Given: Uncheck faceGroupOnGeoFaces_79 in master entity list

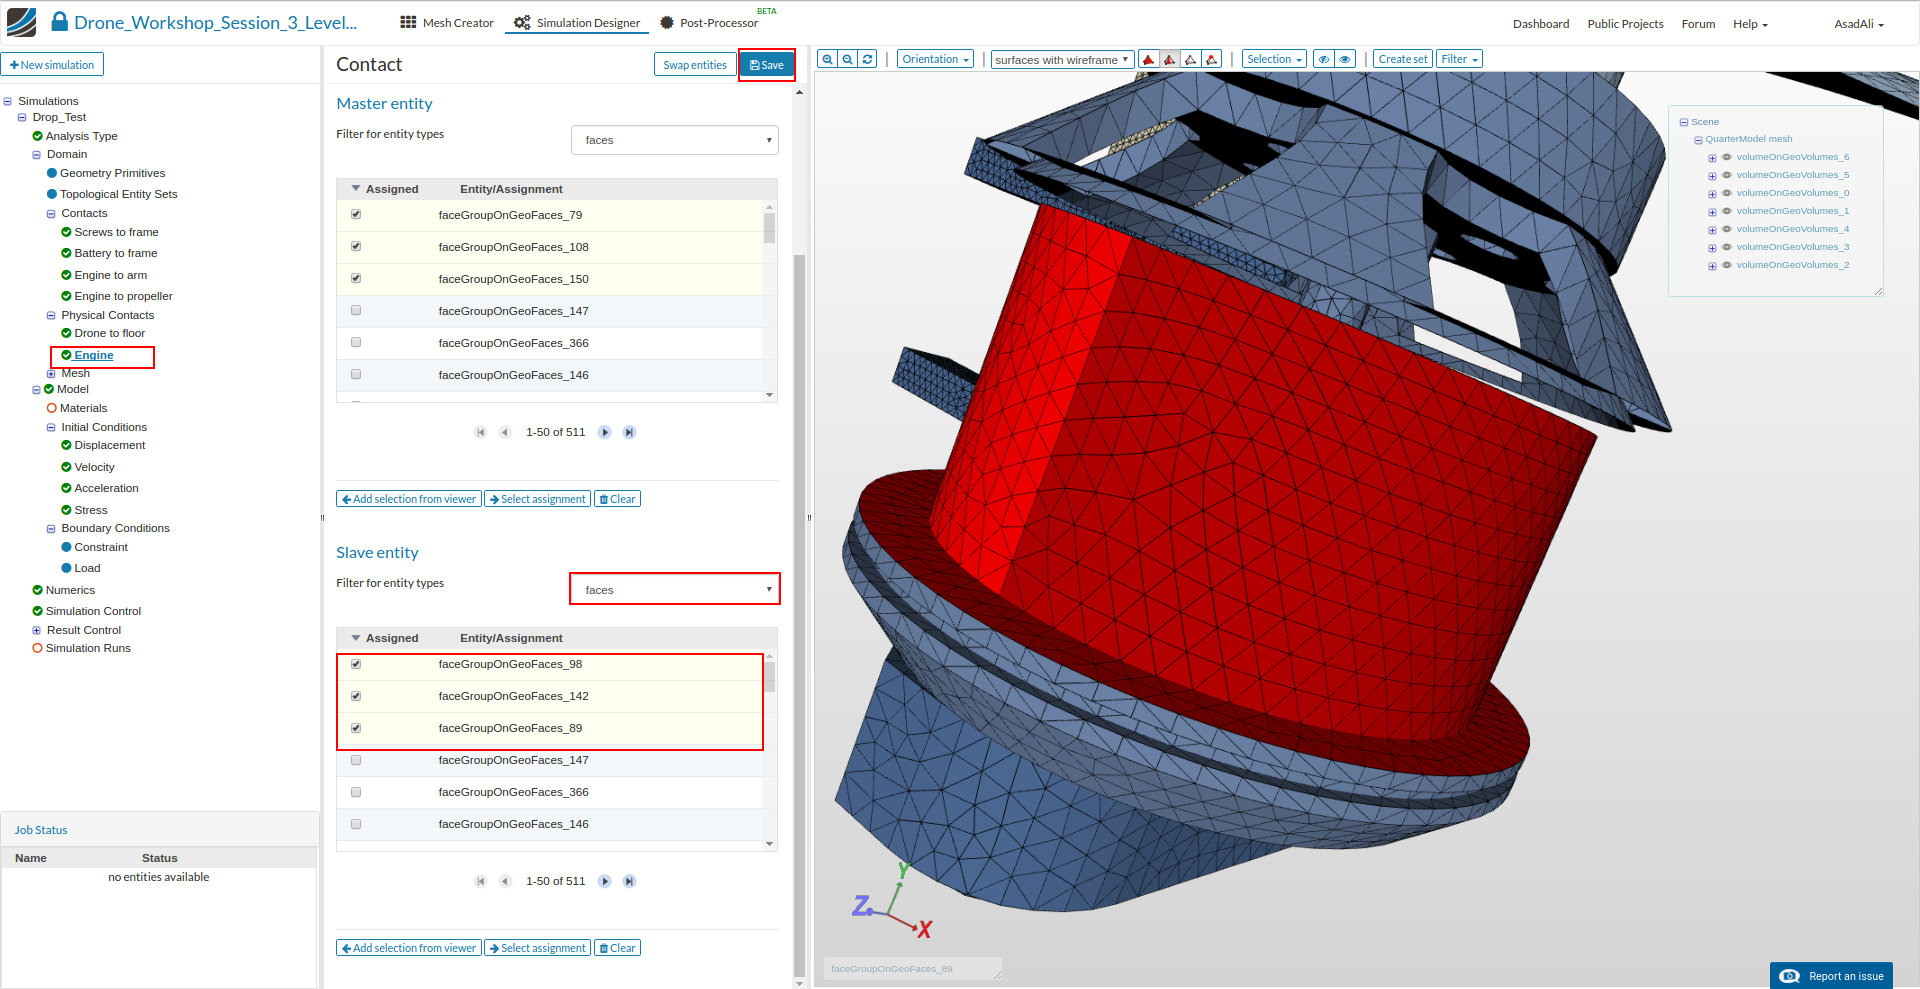Looking at the screenshot, I should click(x=356, y=215).
